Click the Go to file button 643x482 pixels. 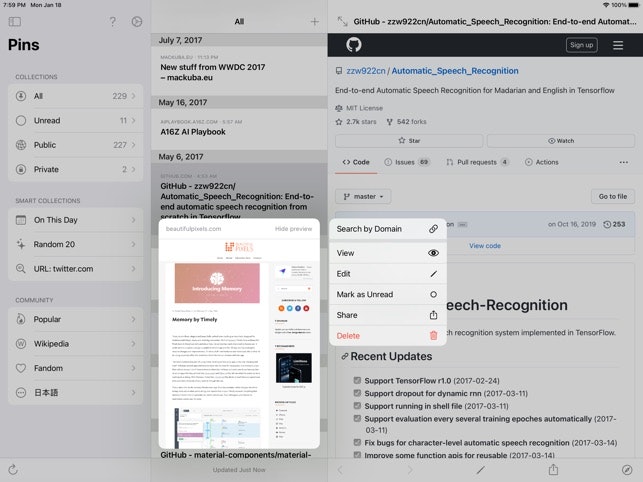point(613,196)
